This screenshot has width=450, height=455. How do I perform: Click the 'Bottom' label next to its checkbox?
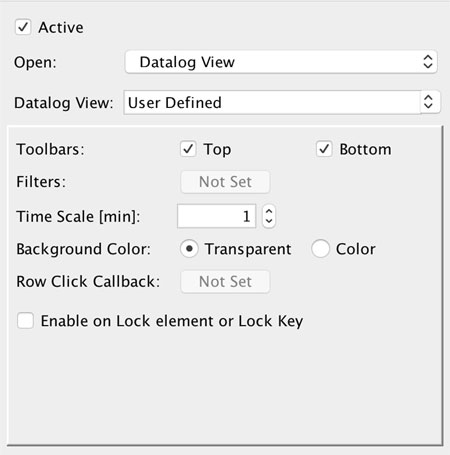(365, 149)
